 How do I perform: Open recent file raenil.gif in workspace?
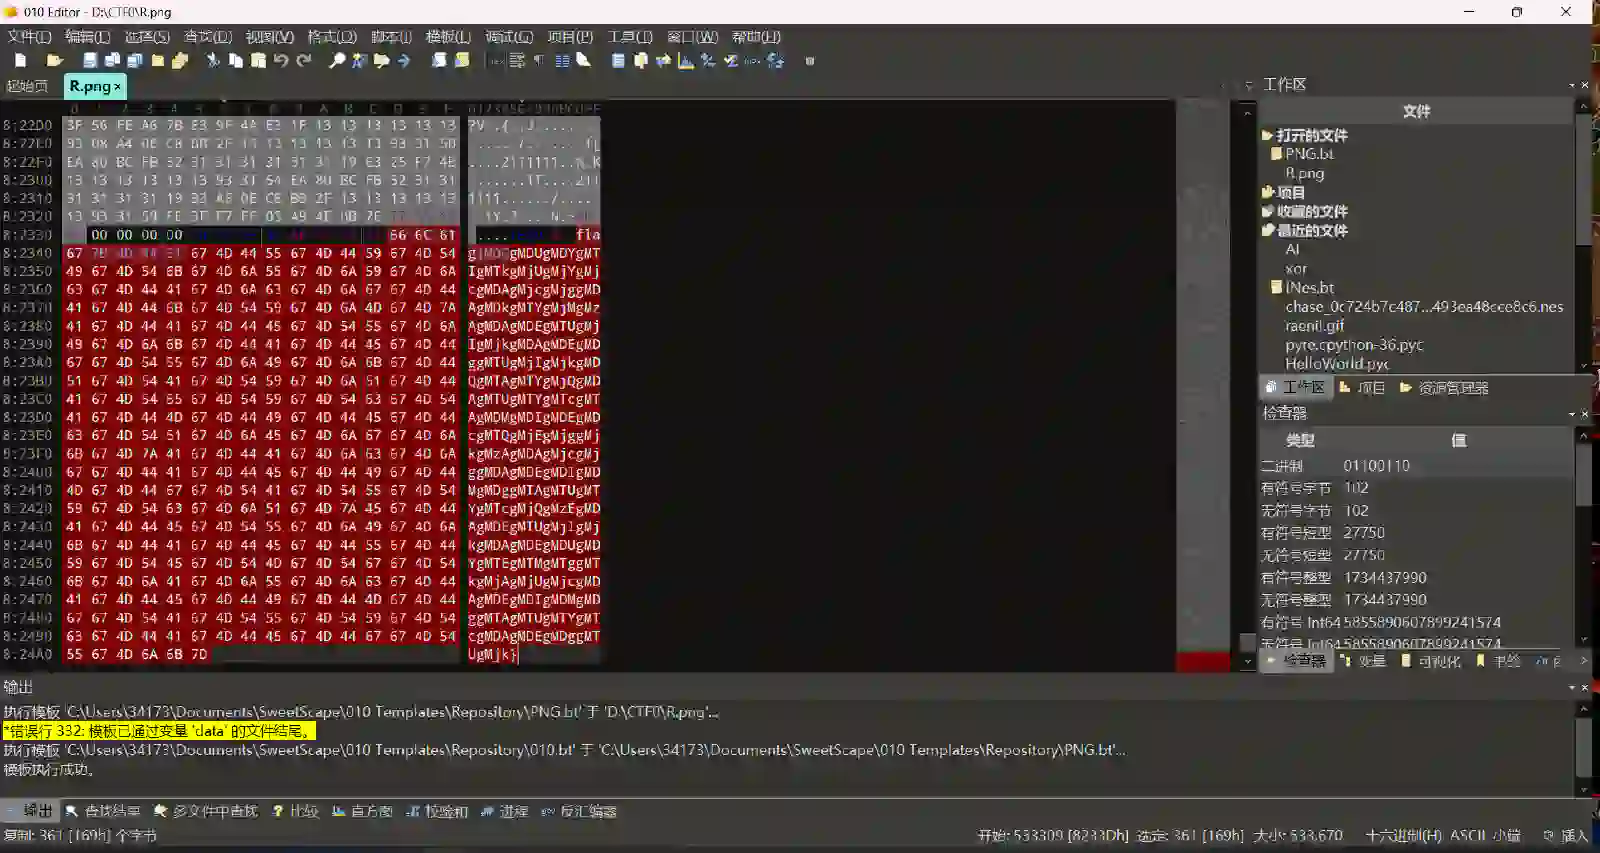(x=1314, y=326)
